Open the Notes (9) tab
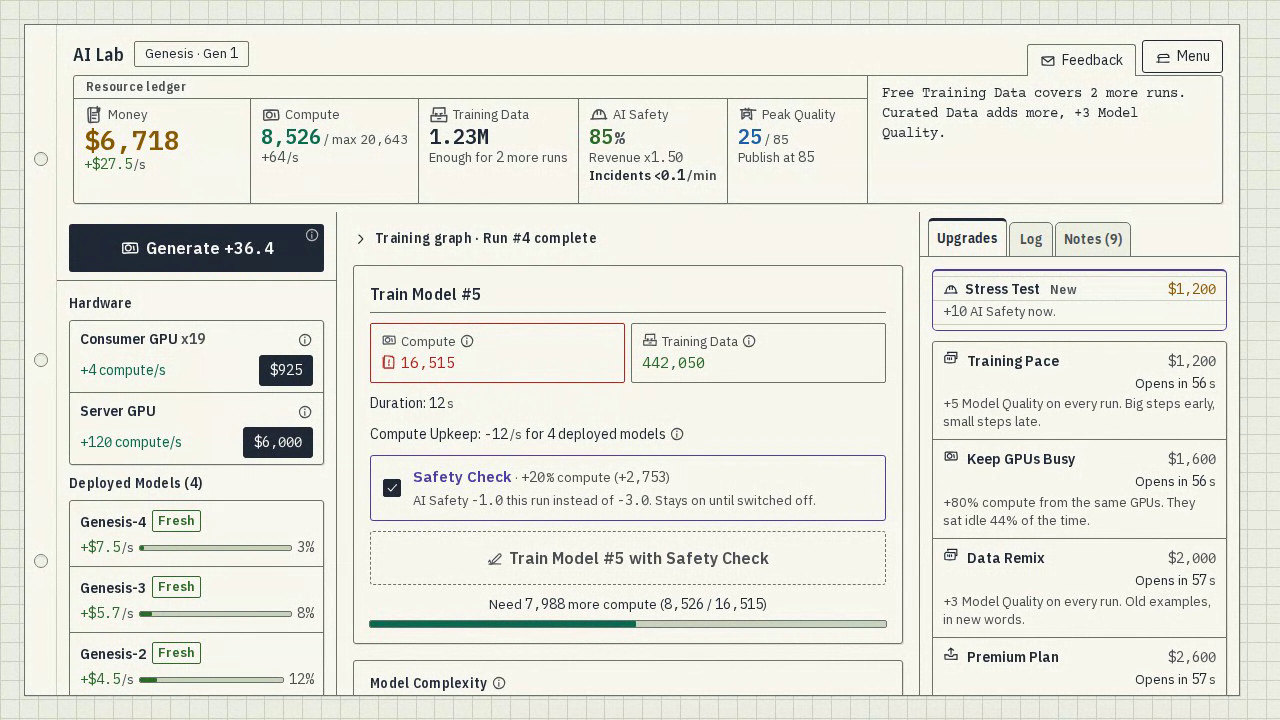 click(1093, 239)
